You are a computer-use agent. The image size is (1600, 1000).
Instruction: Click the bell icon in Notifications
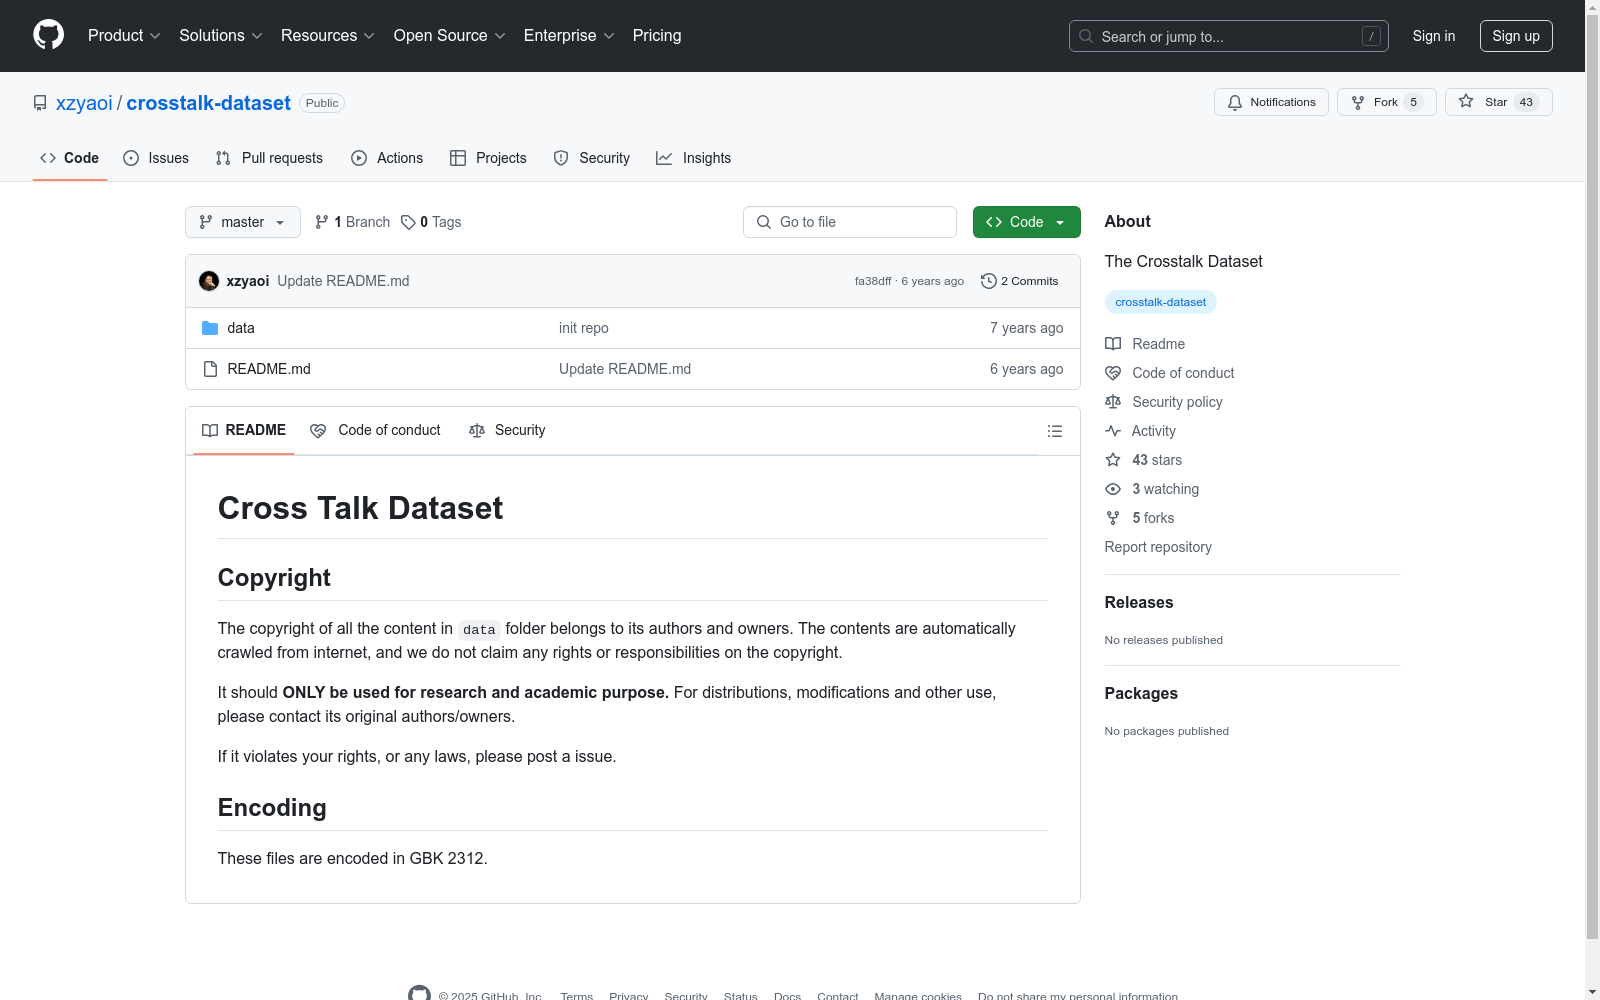pyautogui.click(x=1235, y=102)
